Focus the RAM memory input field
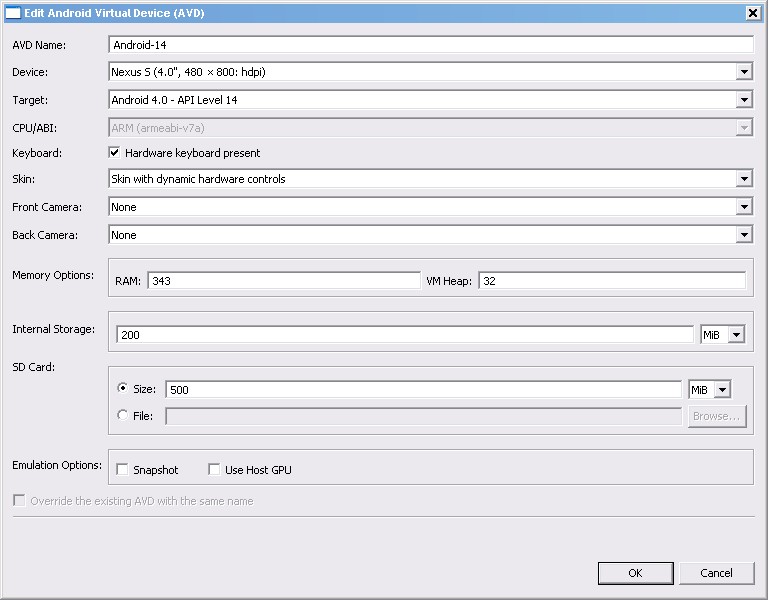The image size is (768, 600). 283,281
